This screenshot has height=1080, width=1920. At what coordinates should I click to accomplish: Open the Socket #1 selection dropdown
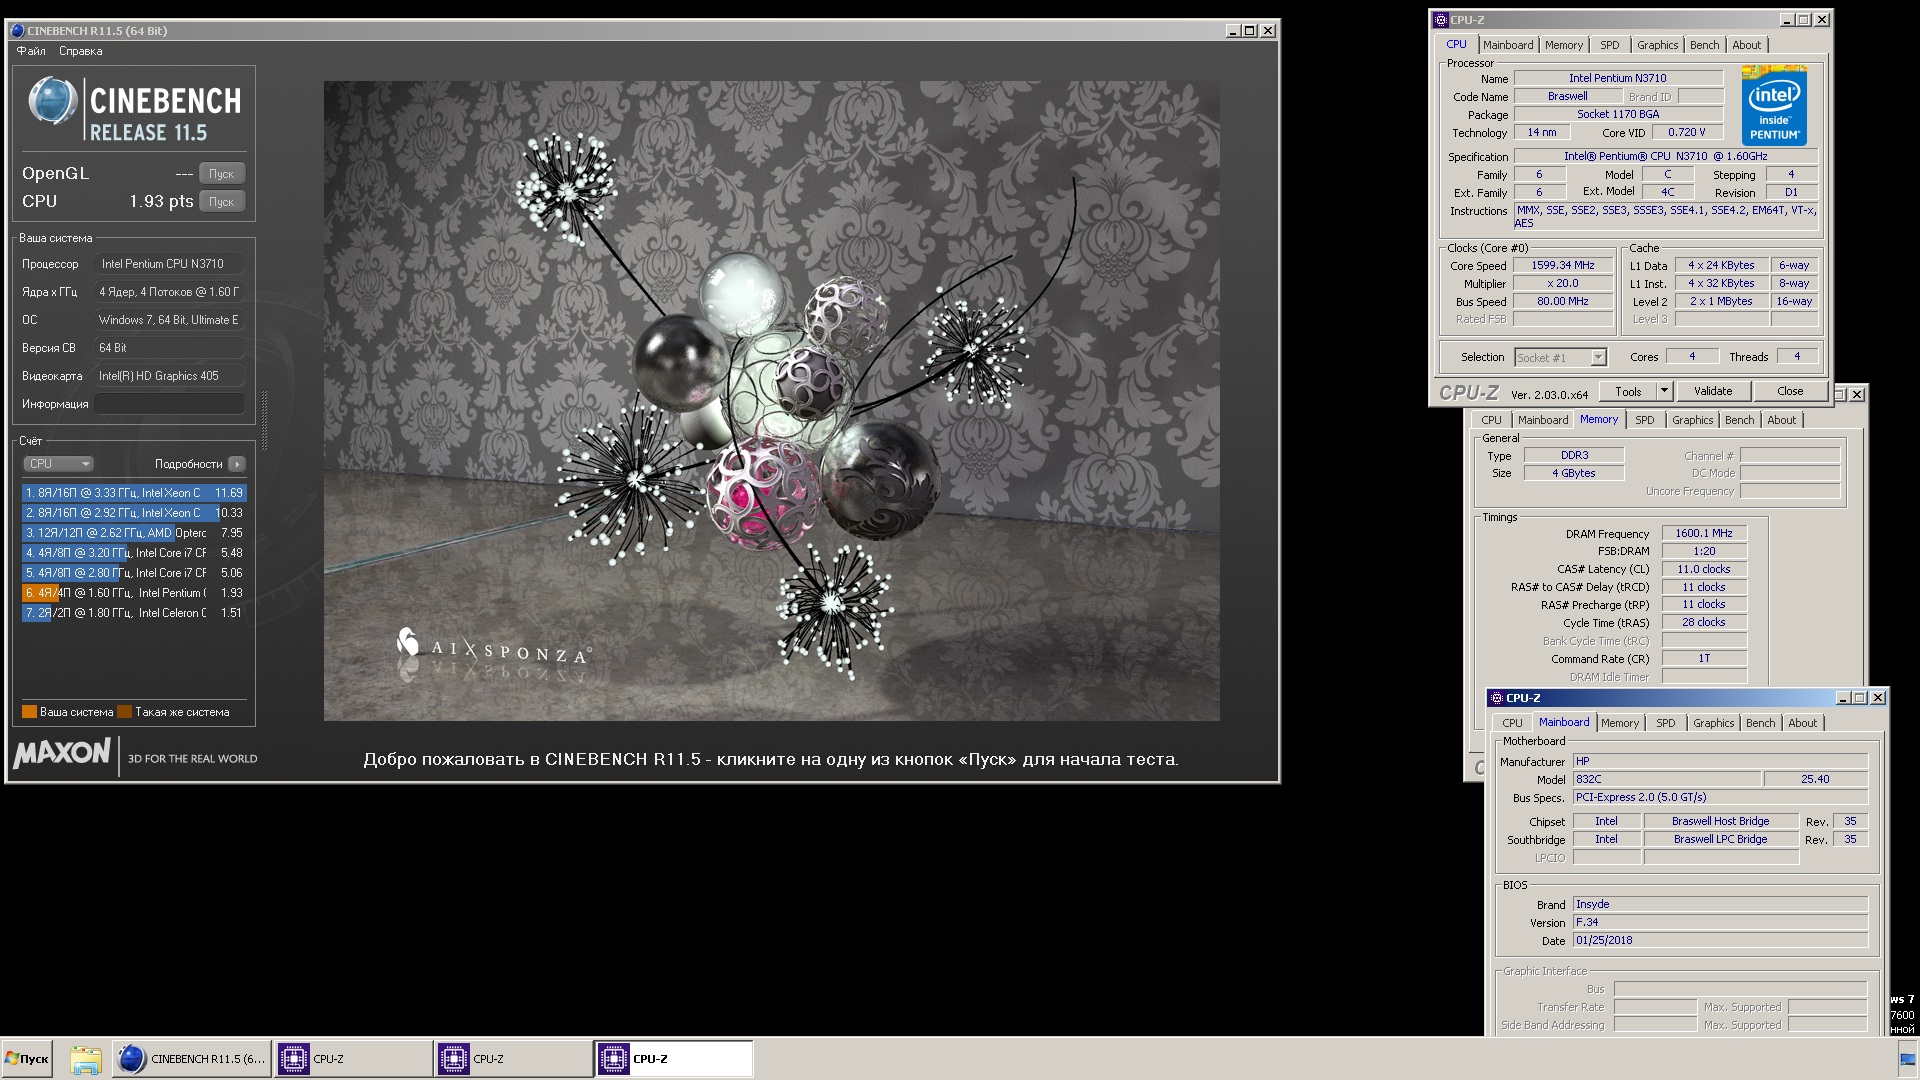(x=1560, y=358)
